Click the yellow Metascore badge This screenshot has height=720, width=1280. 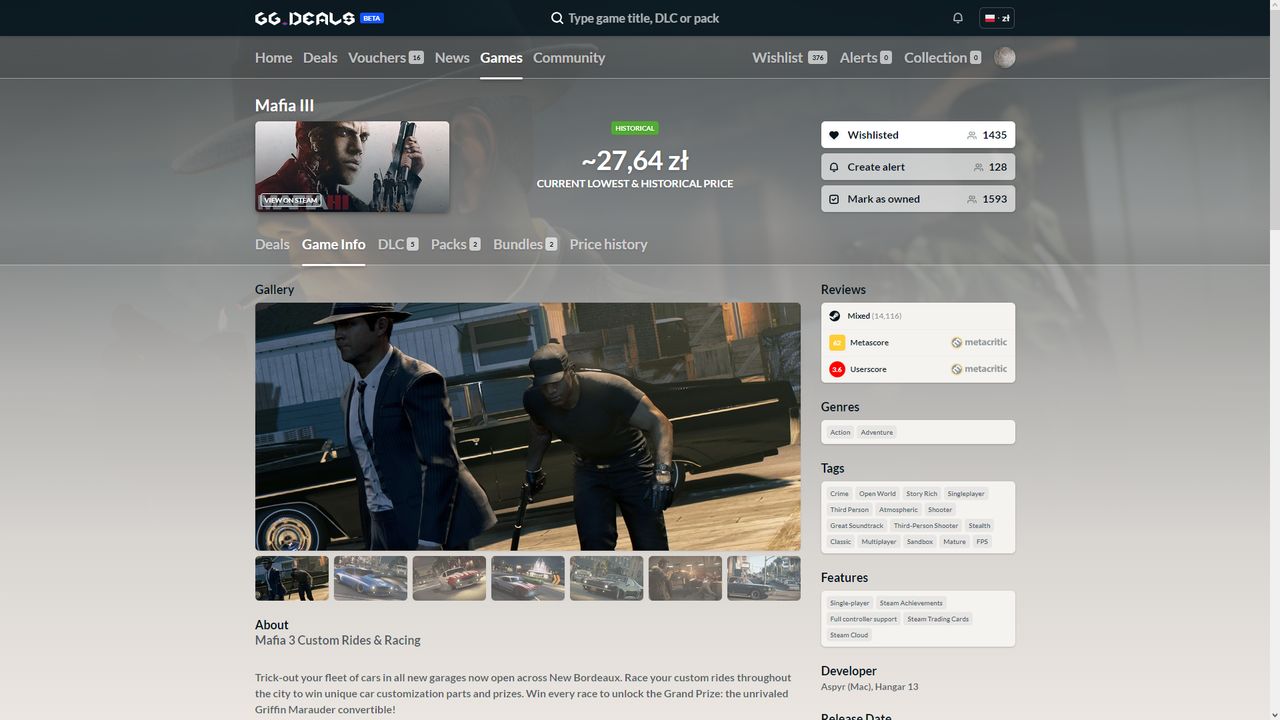837,343
